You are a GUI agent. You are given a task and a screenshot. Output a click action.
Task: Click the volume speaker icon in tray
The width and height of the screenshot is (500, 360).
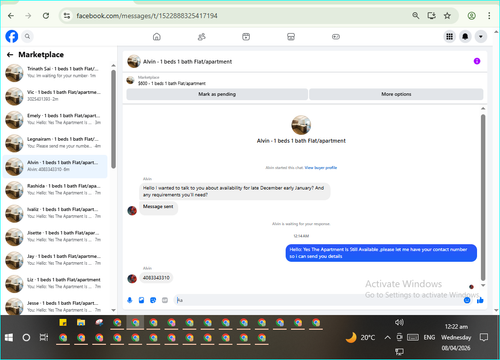(399, 322)
